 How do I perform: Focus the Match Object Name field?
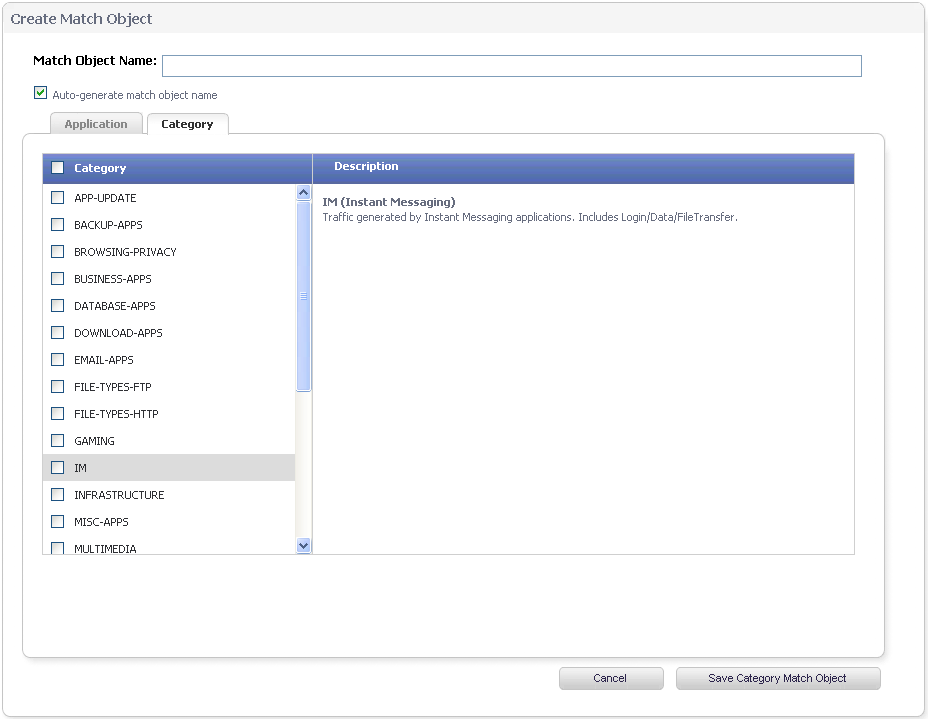pos(511,66)
